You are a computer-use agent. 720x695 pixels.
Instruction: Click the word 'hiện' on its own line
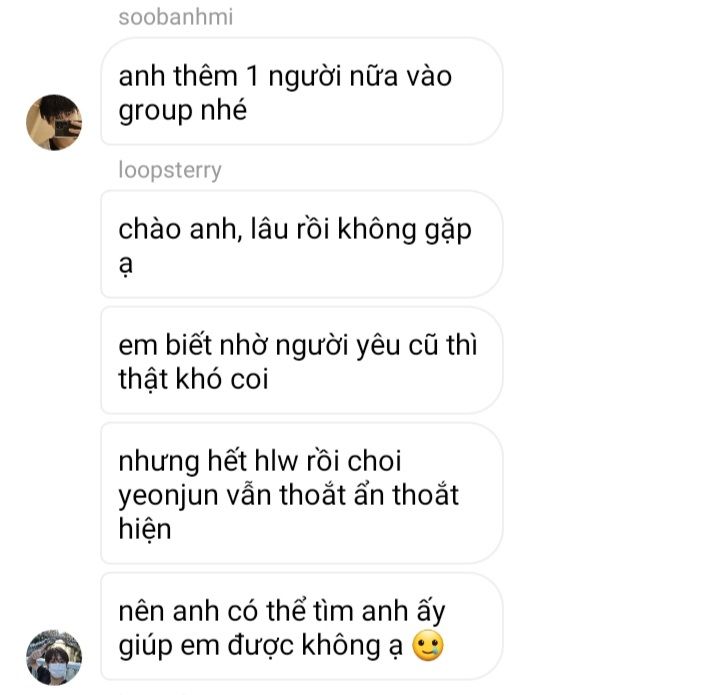[x=145, y=528]
